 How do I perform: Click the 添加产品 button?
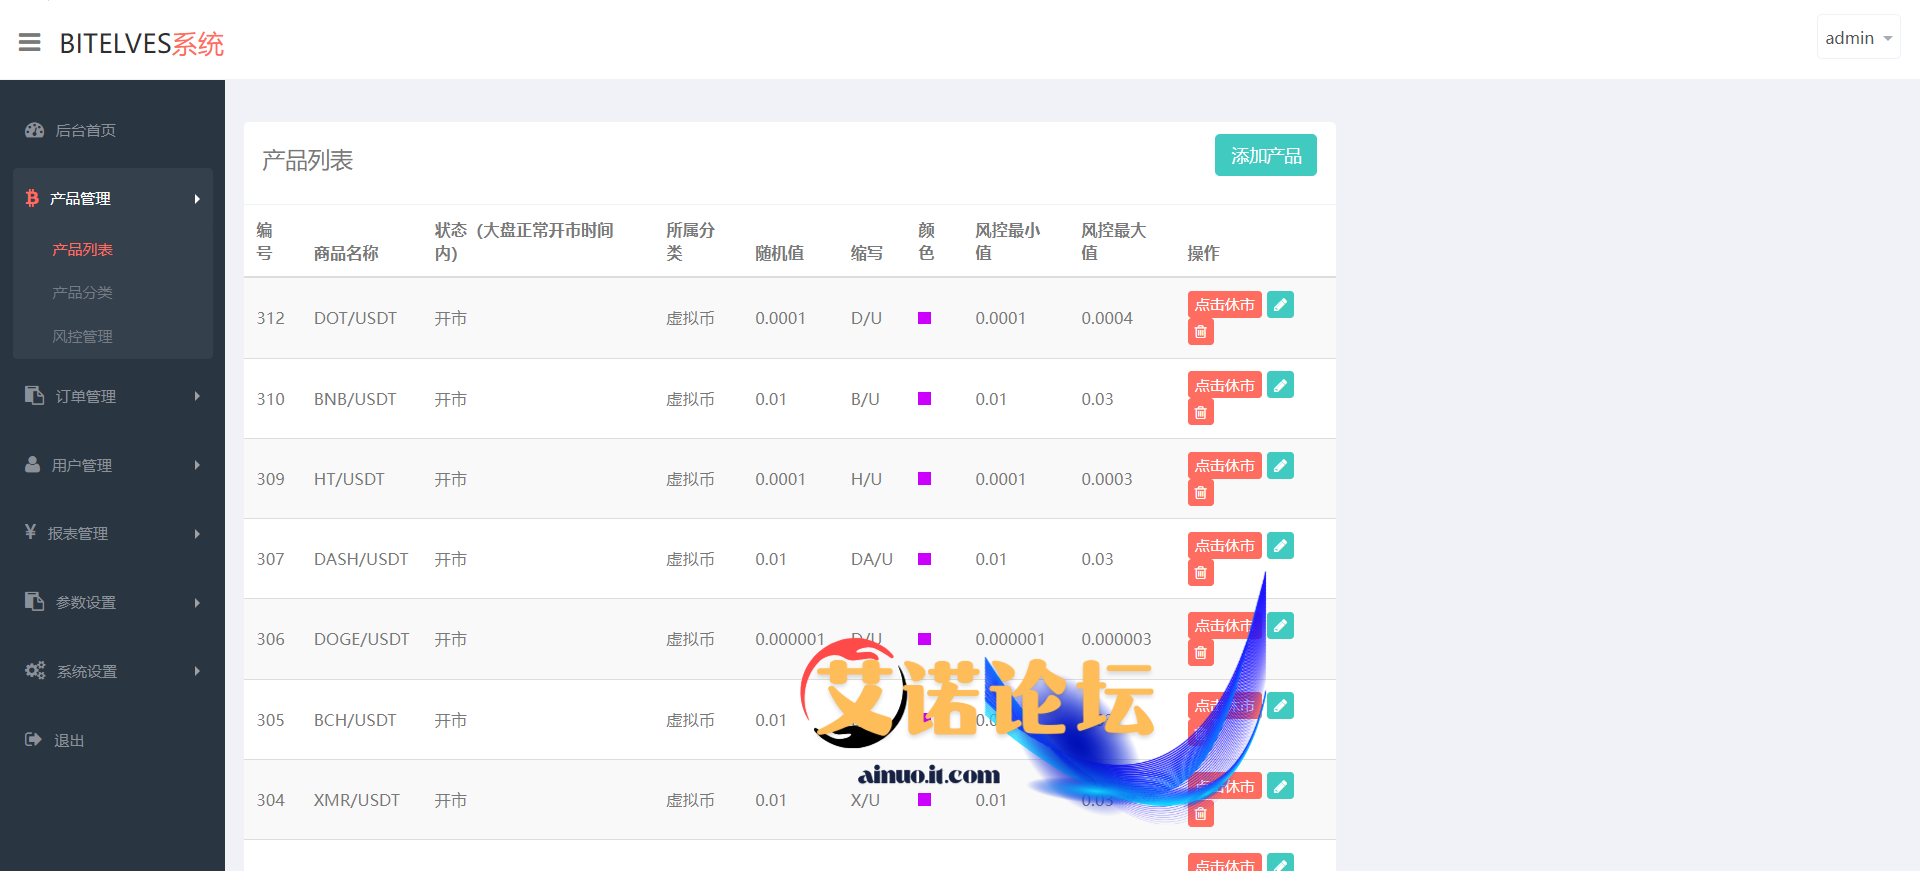(1265, 155)
